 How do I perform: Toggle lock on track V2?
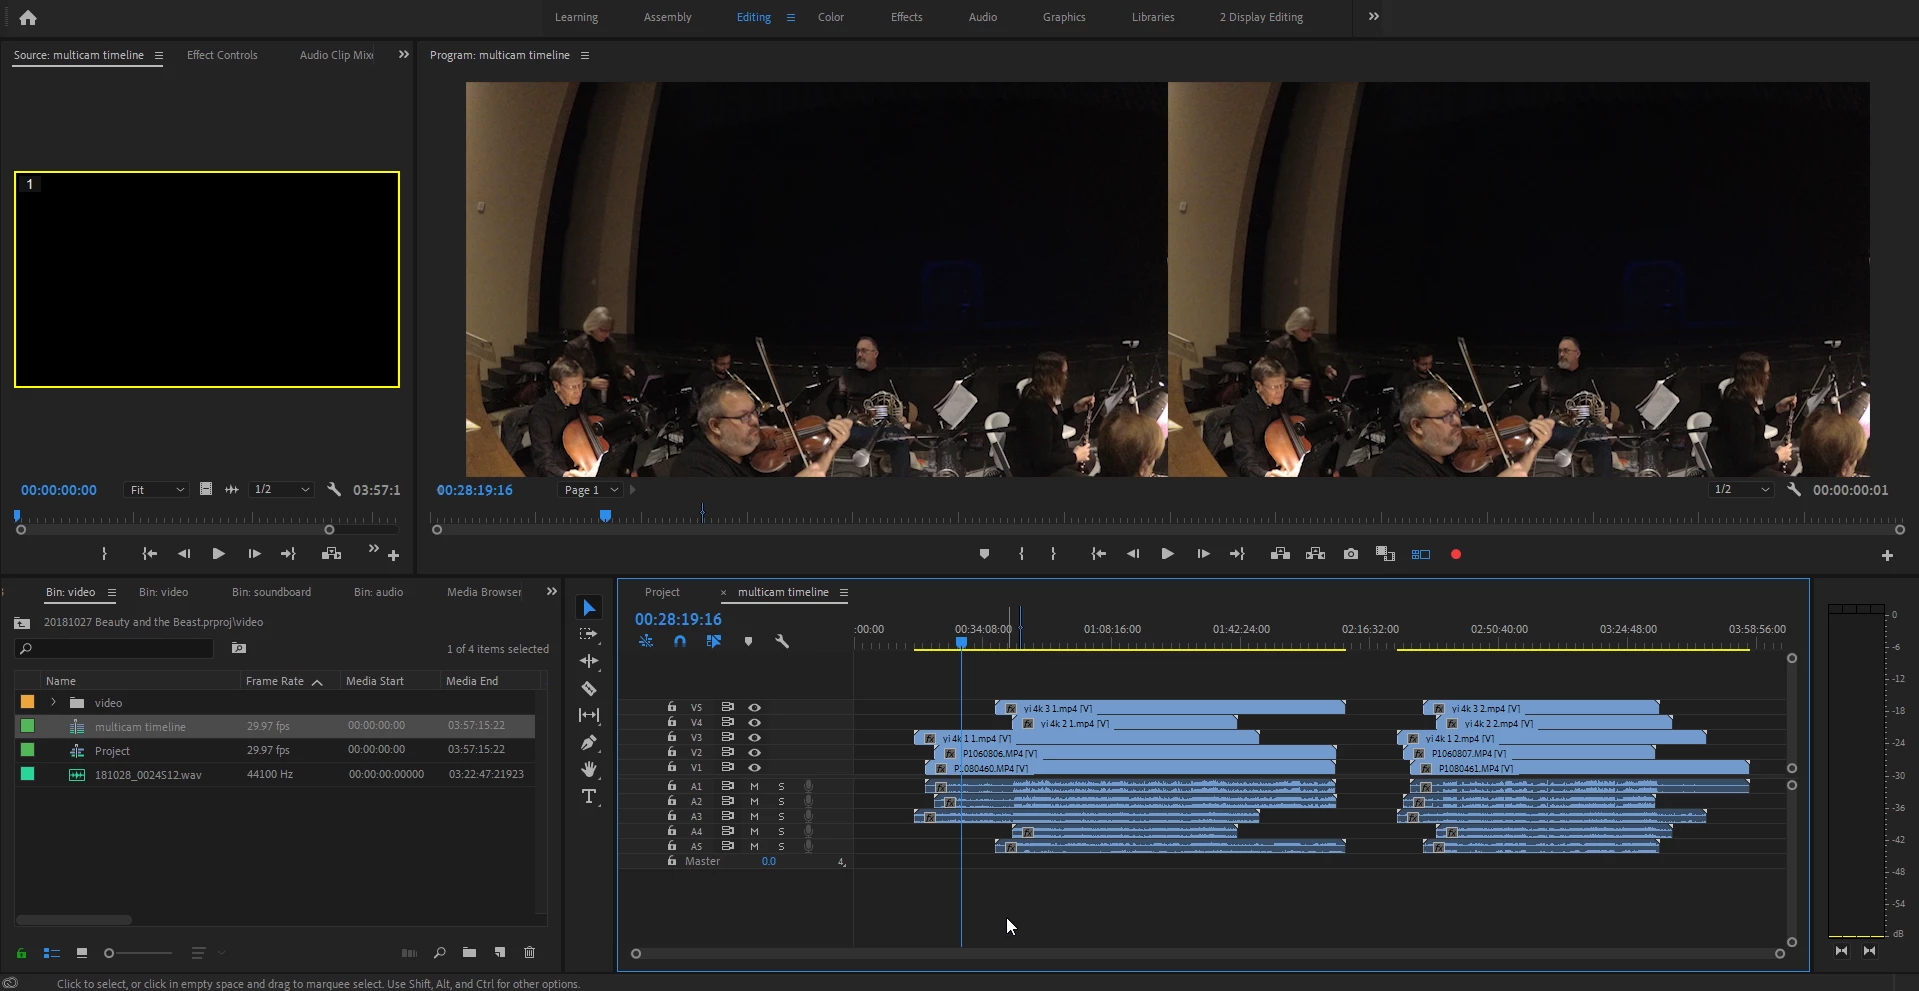pos(672,751)
